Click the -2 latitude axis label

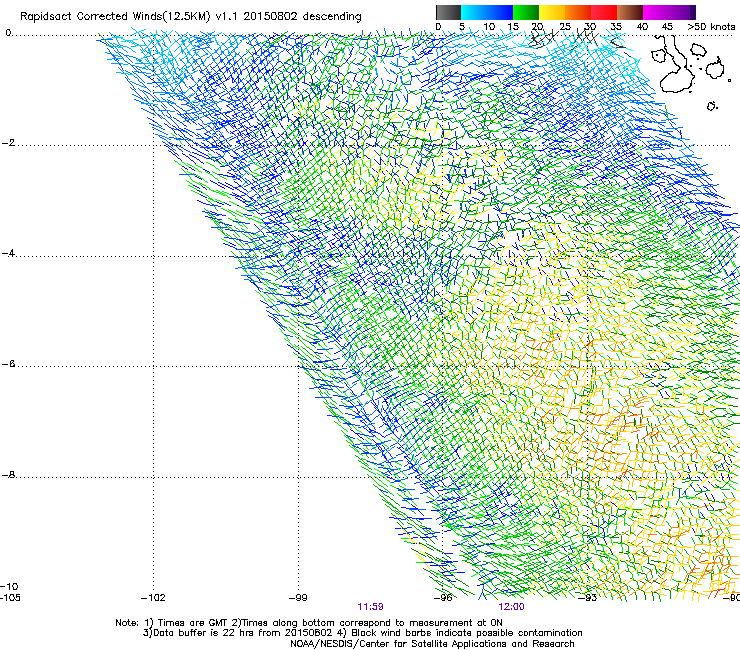[8, 143]
